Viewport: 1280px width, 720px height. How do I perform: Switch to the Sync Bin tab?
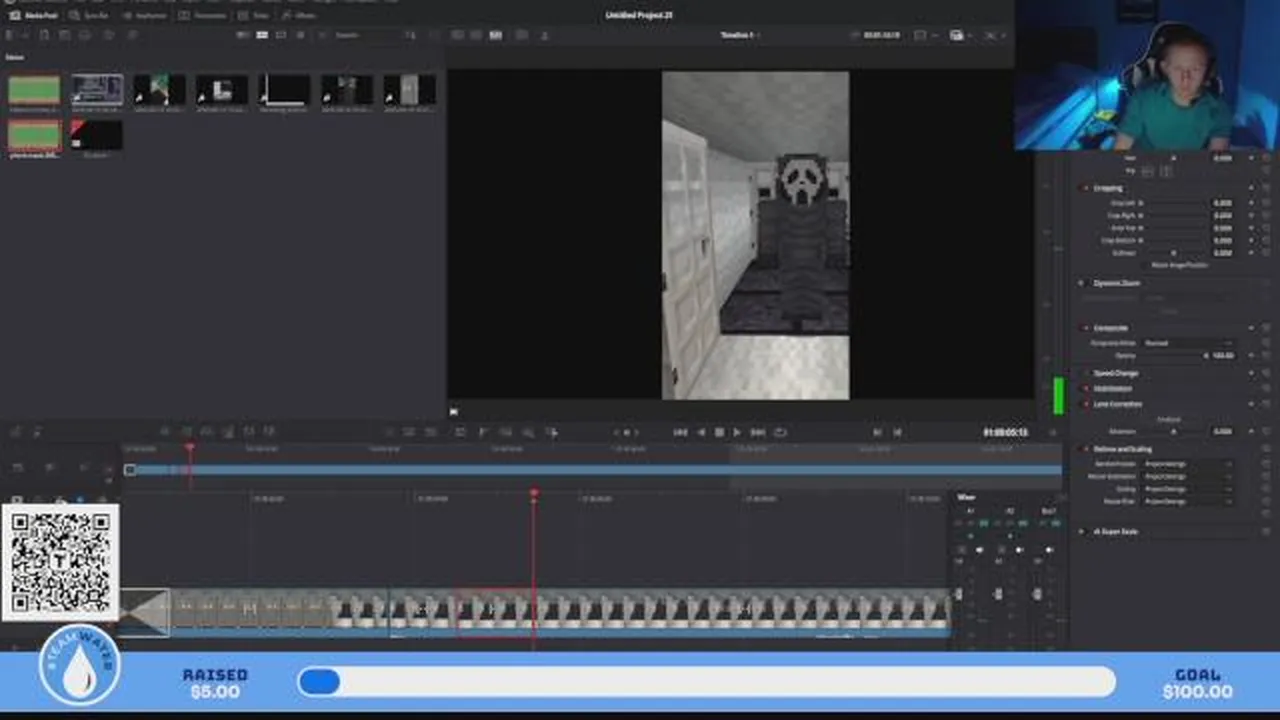point(90,16)
